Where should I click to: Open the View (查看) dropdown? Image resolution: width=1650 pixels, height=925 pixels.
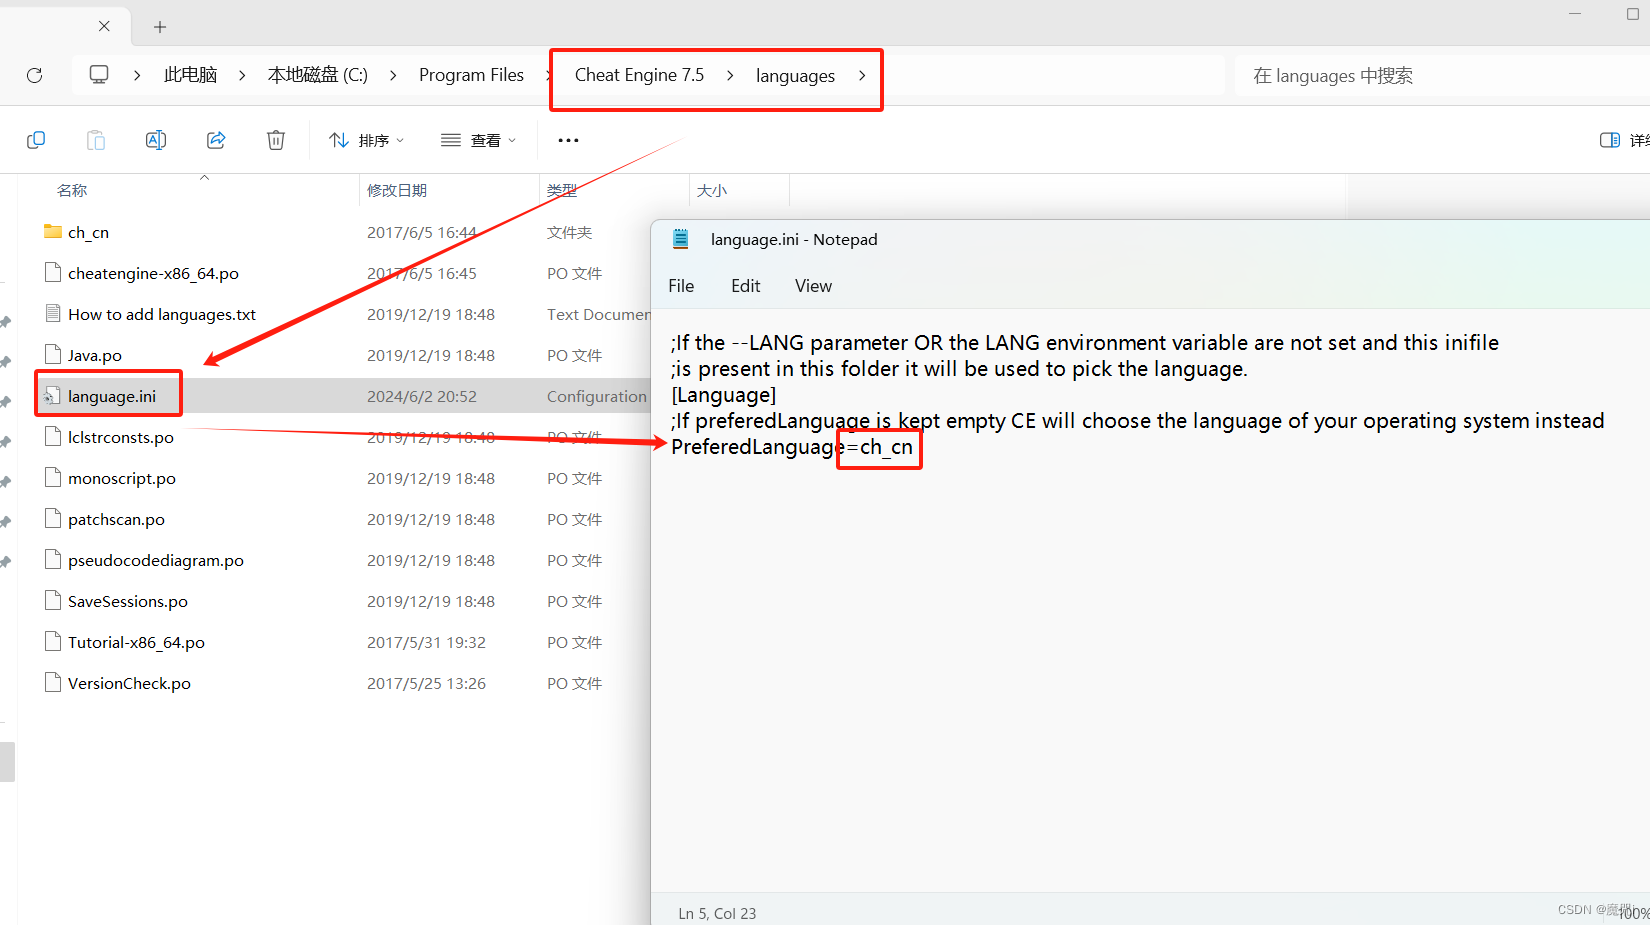point(479,140)
